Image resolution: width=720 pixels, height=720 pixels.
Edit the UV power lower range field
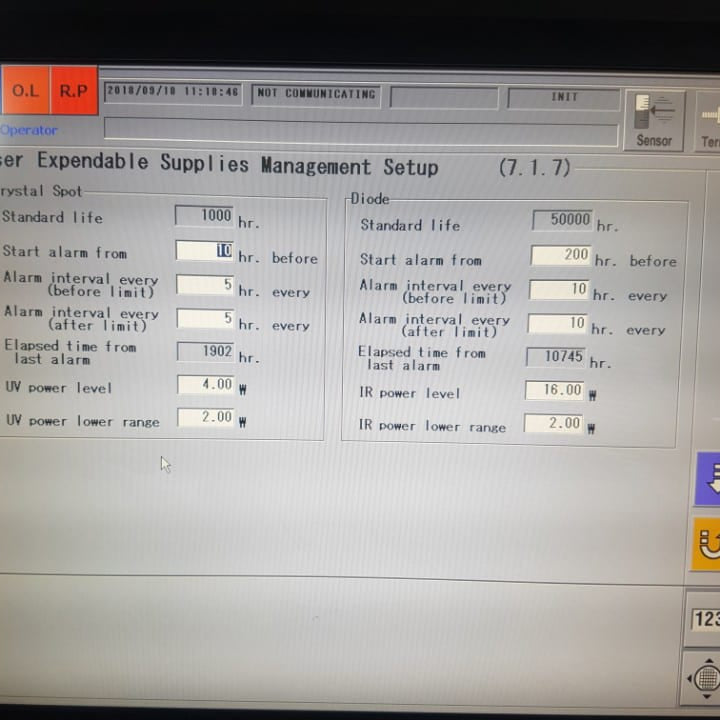pos(206,417)
